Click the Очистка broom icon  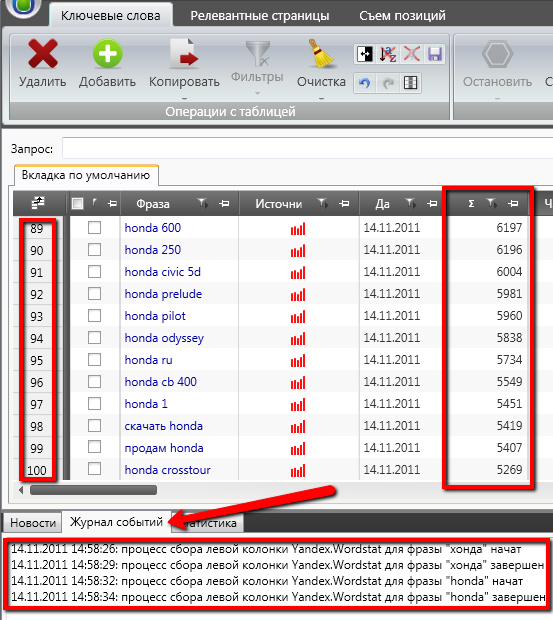coord(321,53)
